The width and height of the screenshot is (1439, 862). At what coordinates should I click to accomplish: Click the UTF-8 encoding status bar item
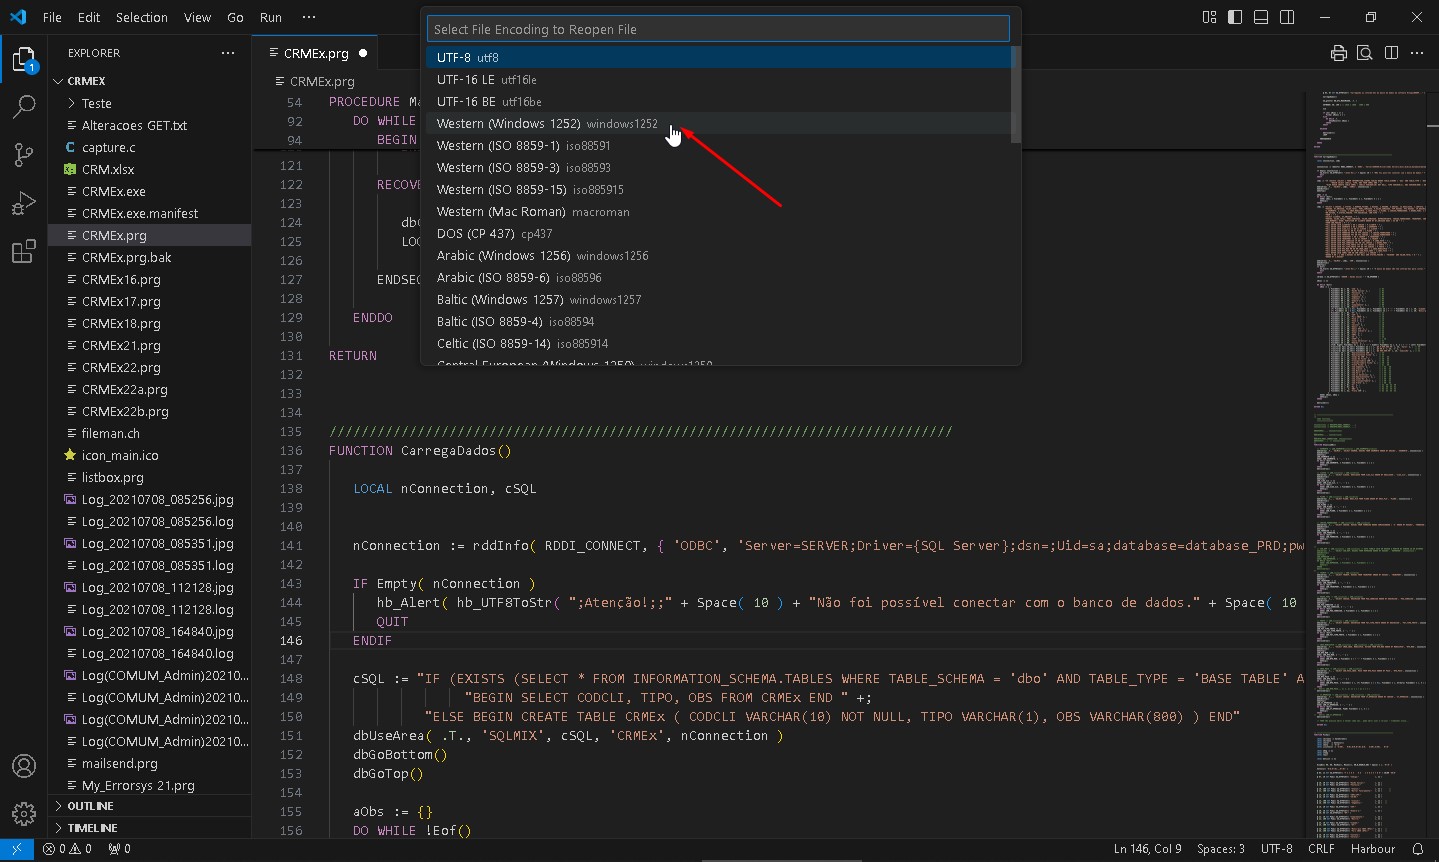click(1276, 849)
